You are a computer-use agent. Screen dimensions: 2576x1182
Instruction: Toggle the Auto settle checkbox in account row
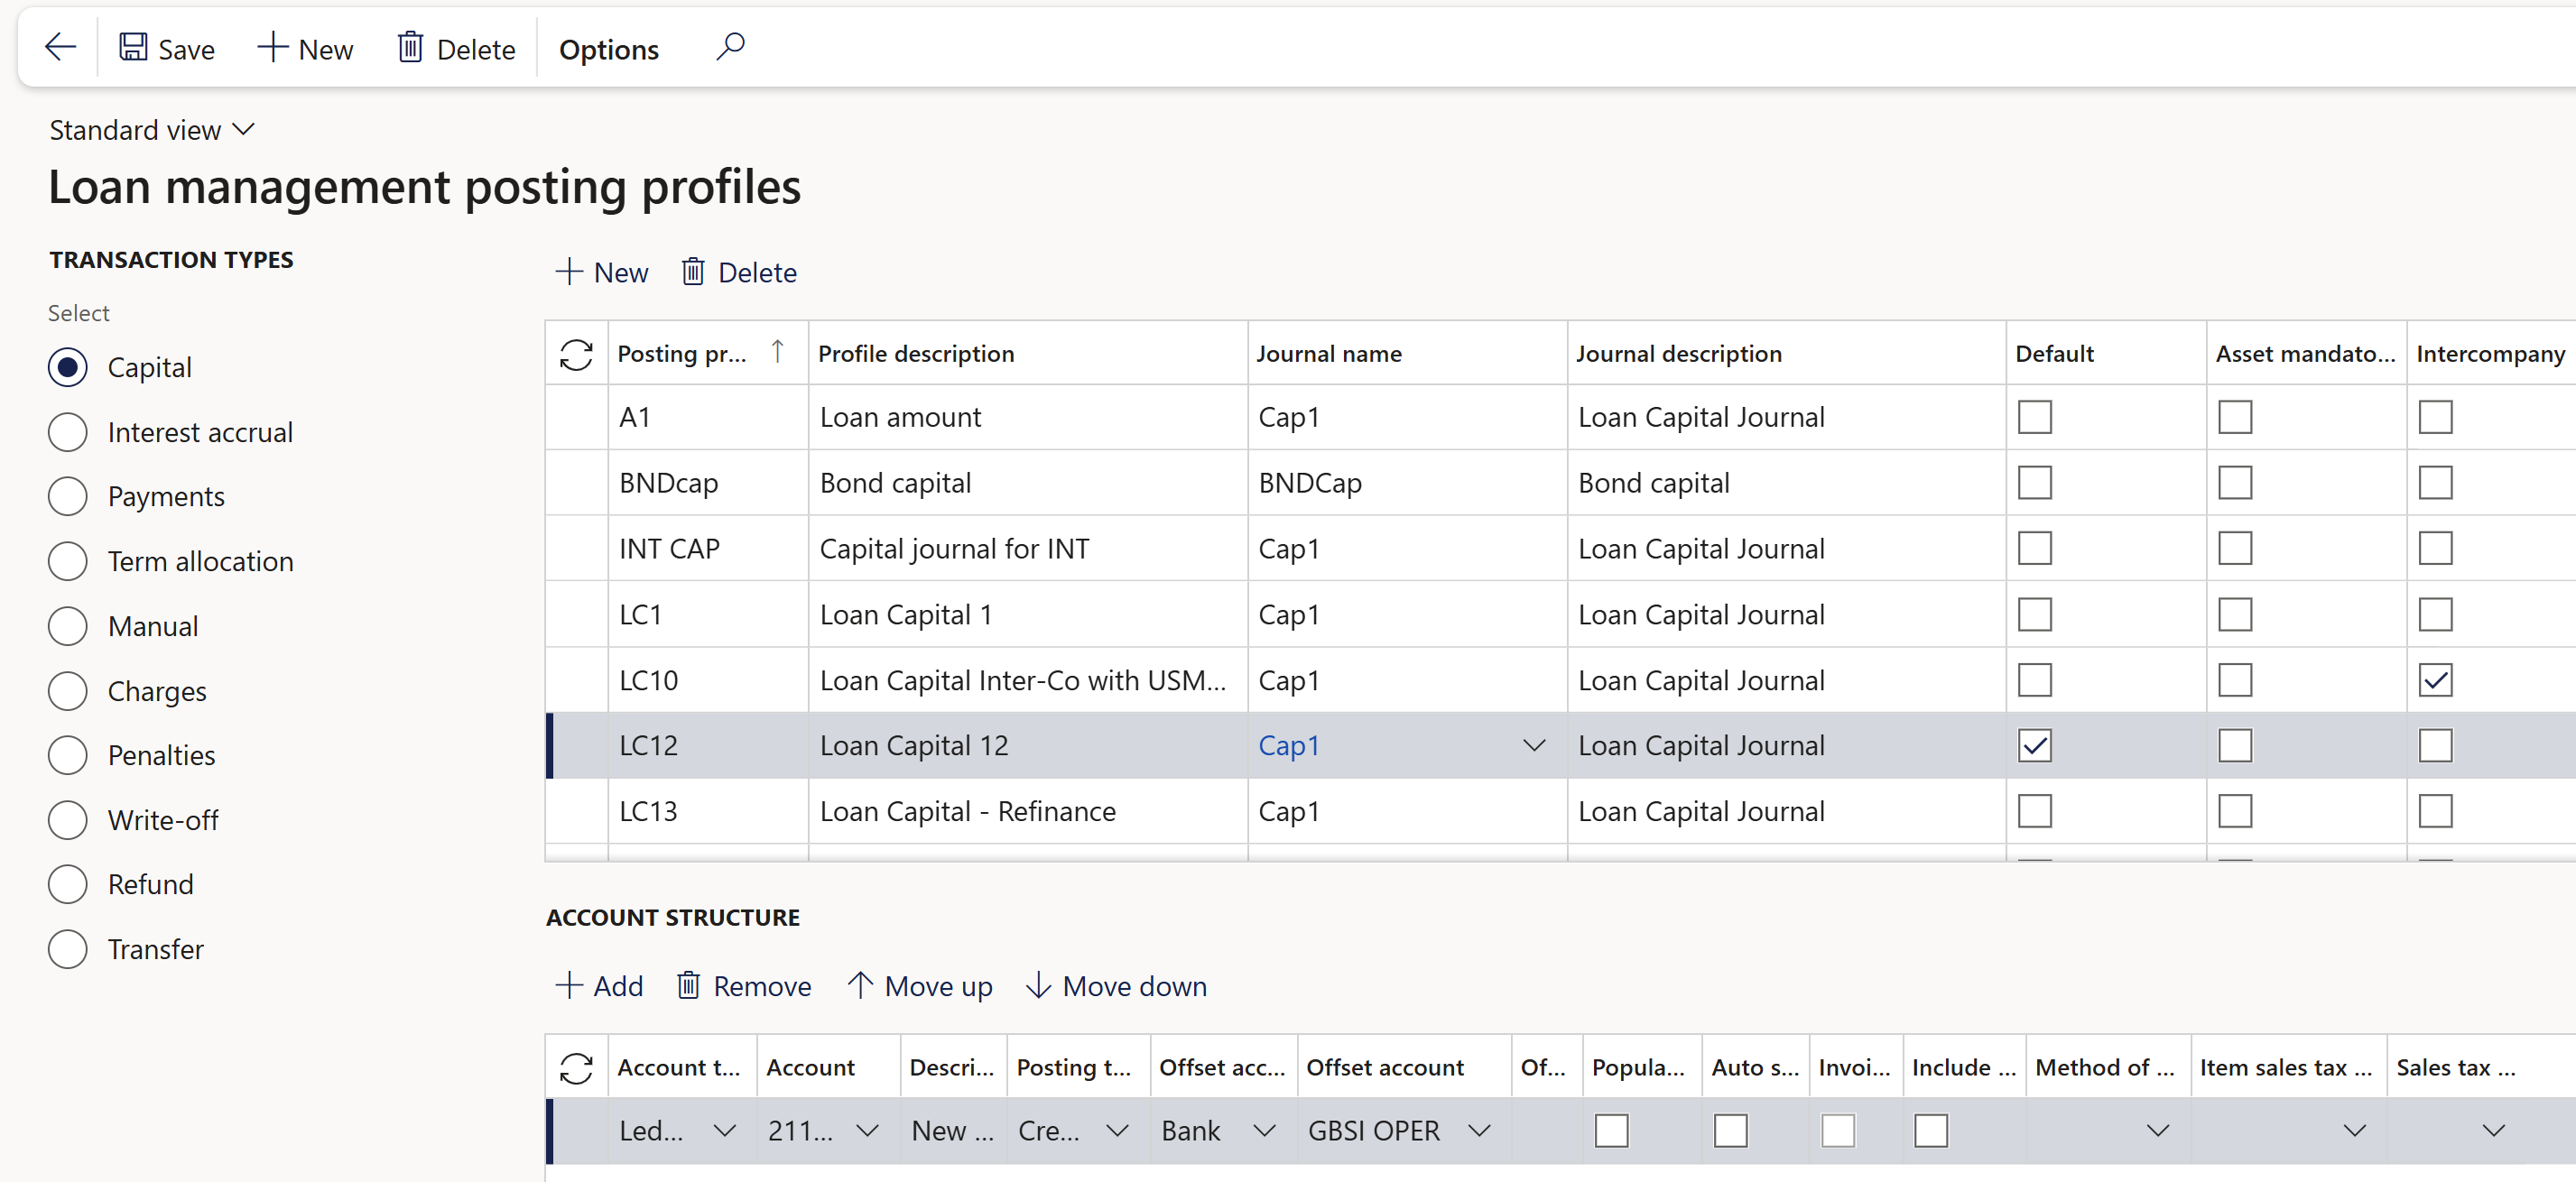click(x=1730, y=1131)
